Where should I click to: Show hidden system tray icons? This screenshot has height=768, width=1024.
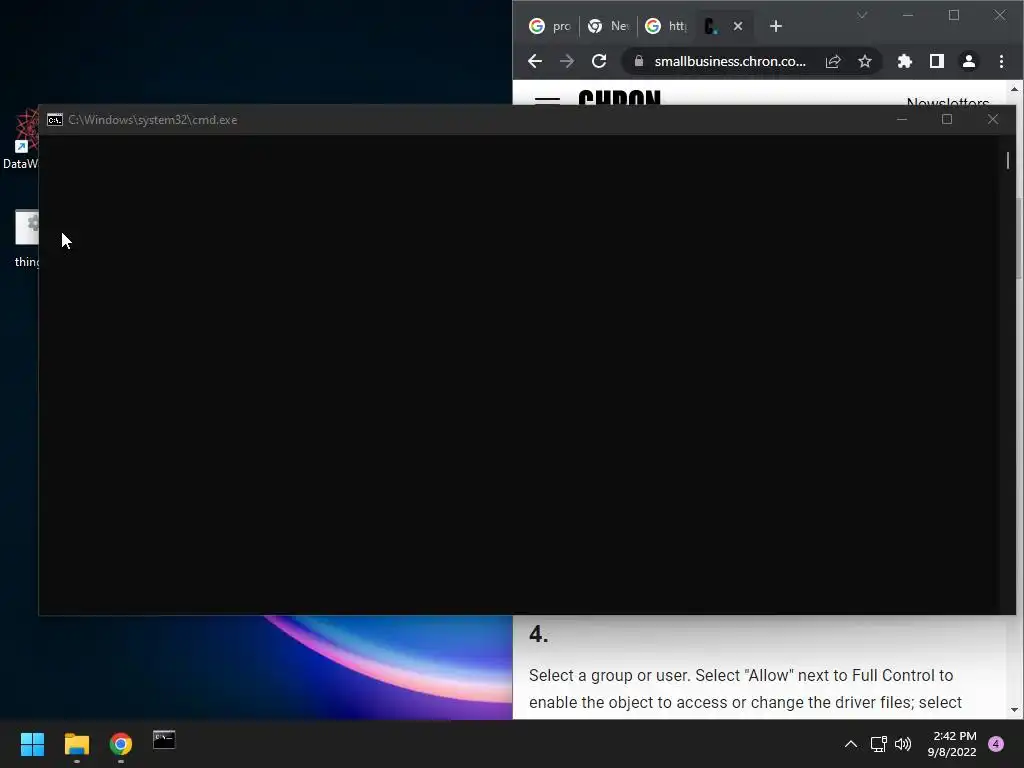(x=851, y=744)
